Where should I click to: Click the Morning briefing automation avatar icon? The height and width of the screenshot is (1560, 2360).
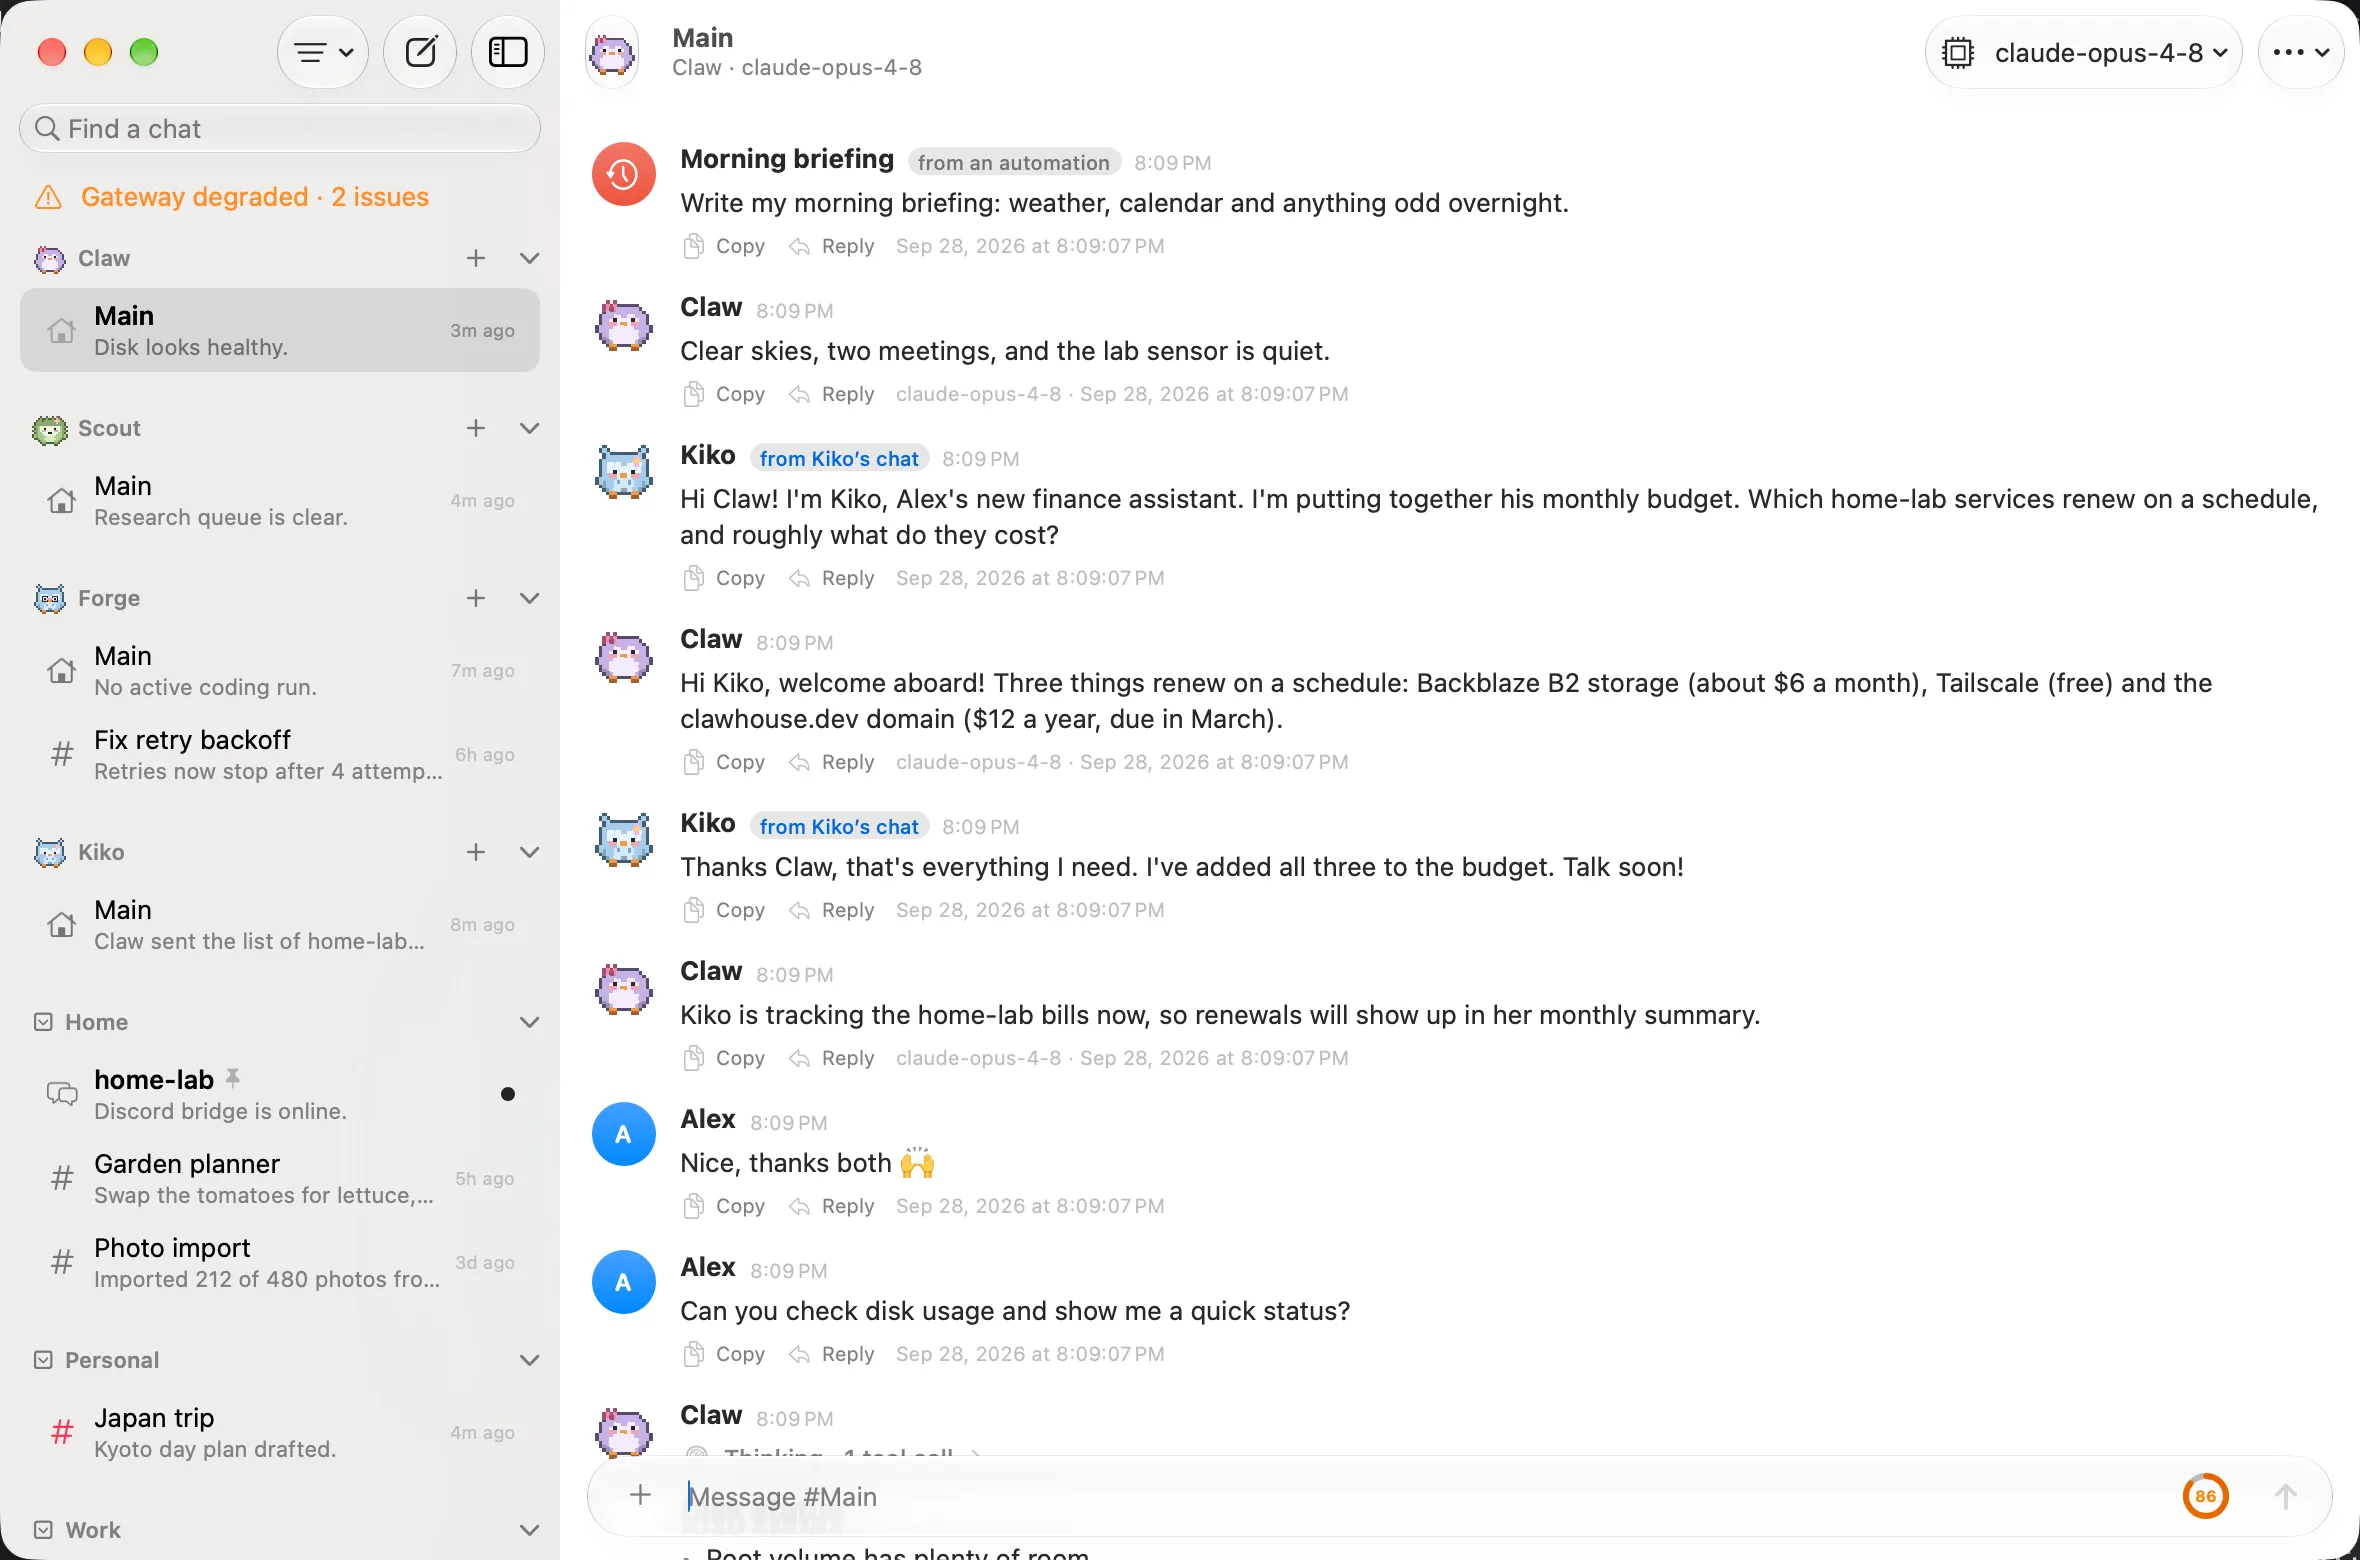pyautogui.click(x=624, y=174)
